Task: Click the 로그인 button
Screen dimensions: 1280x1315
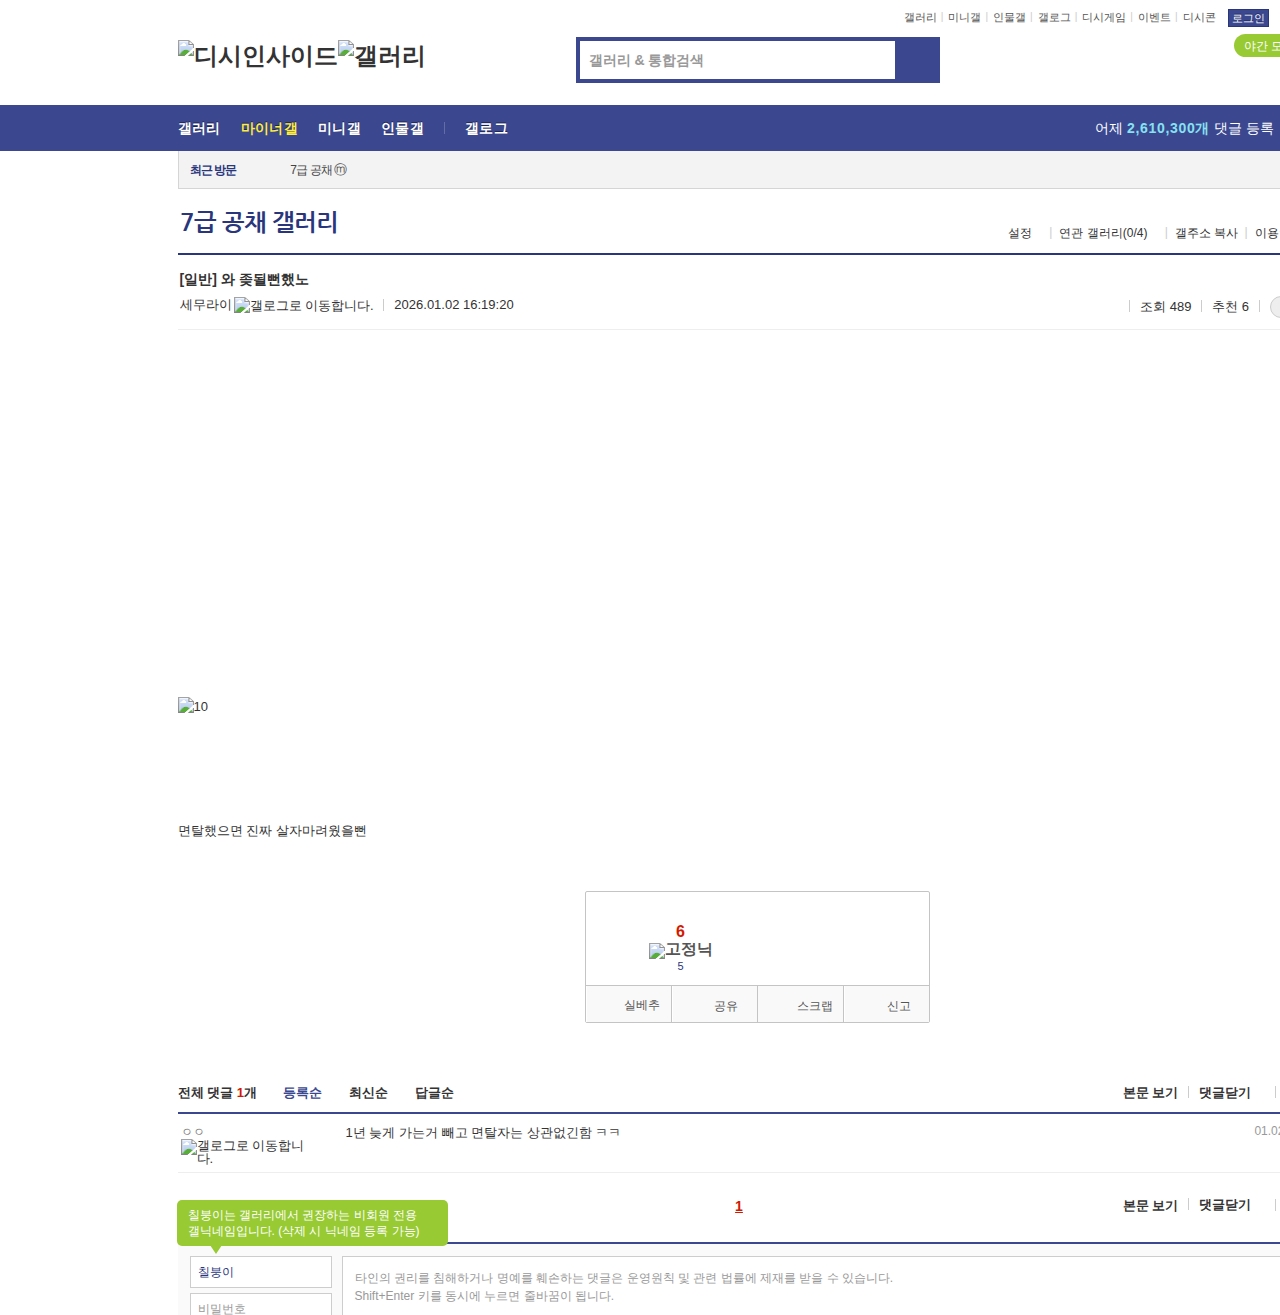Action: (x=1248, y=18)
